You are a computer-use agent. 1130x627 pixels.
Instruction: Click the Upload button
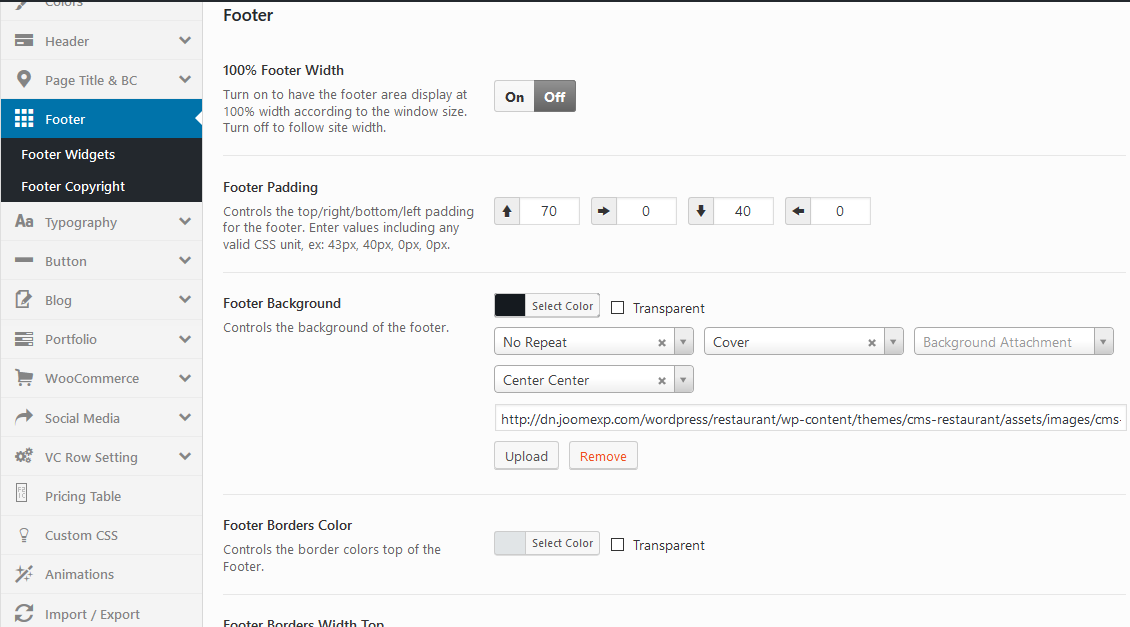[x=526, y=456]
